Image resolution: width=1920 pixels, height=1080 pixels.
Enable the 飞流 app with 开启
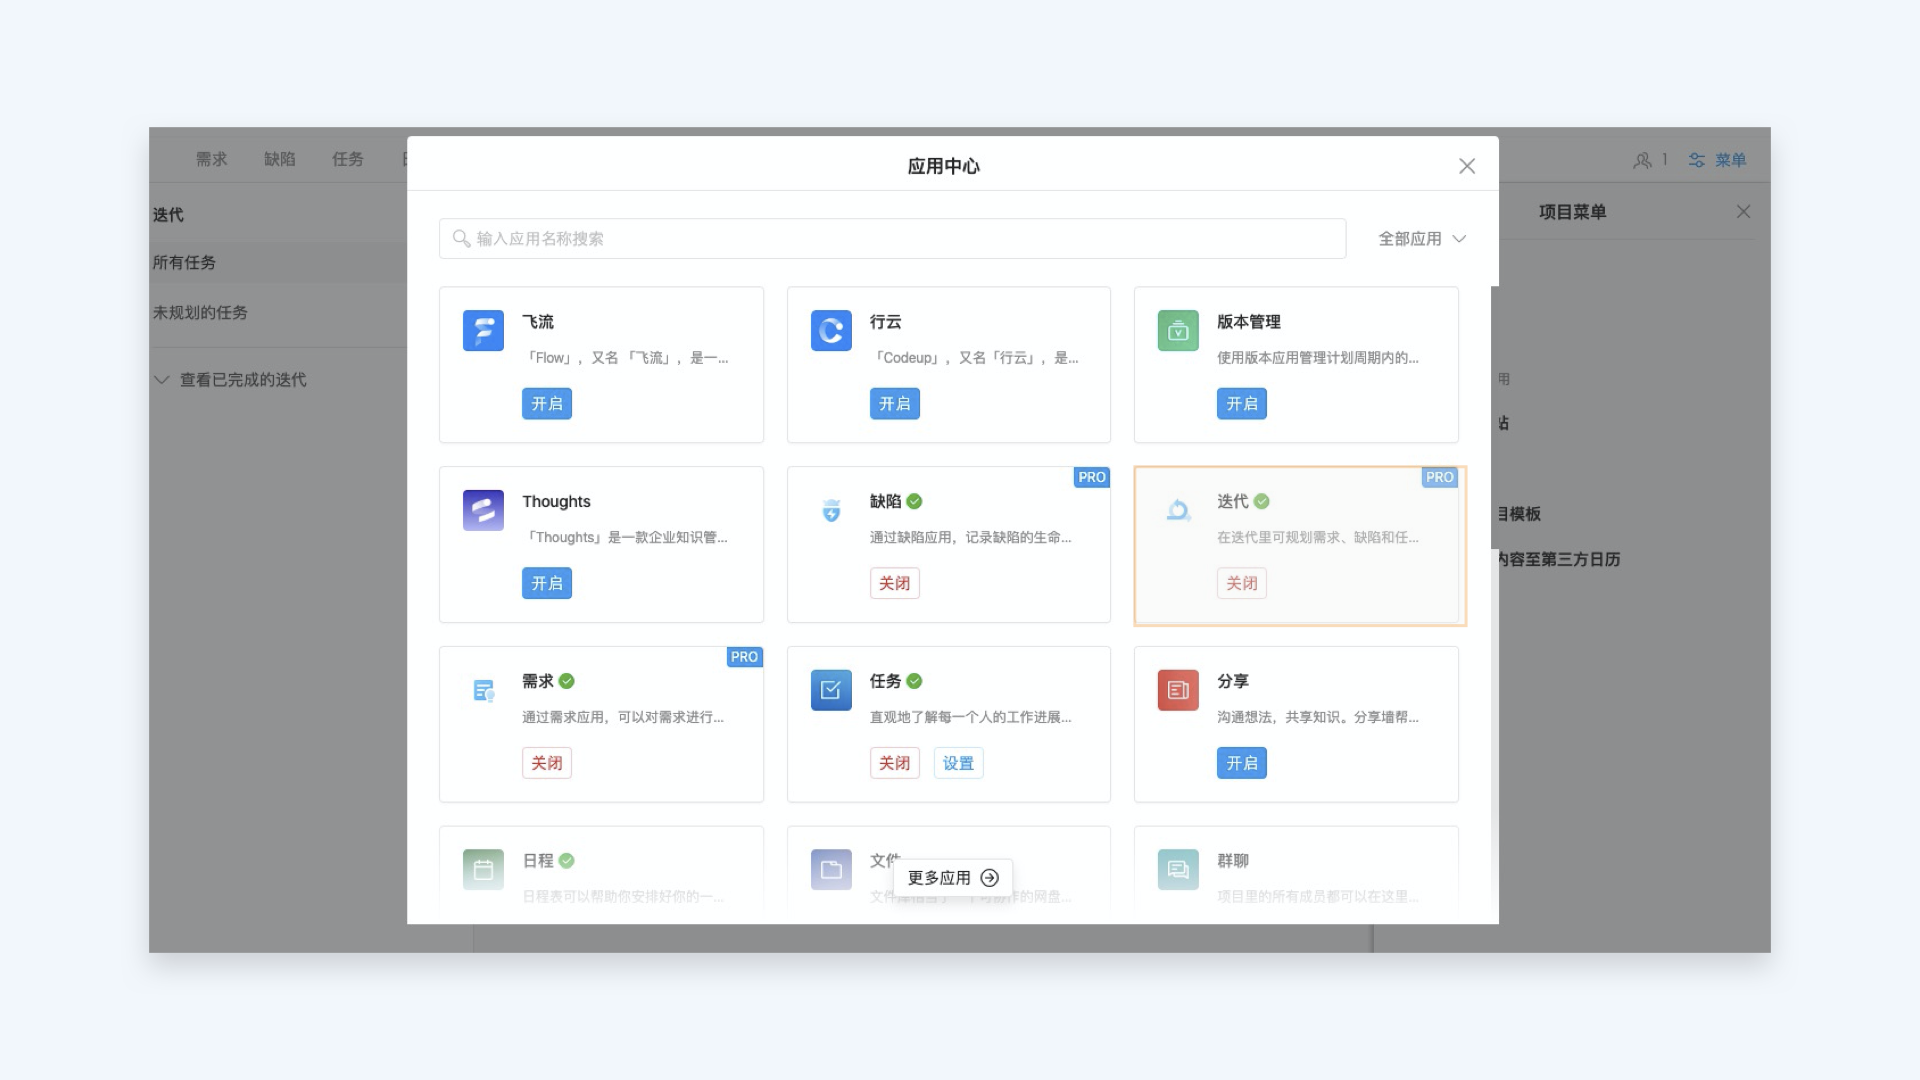coord(547,403)
